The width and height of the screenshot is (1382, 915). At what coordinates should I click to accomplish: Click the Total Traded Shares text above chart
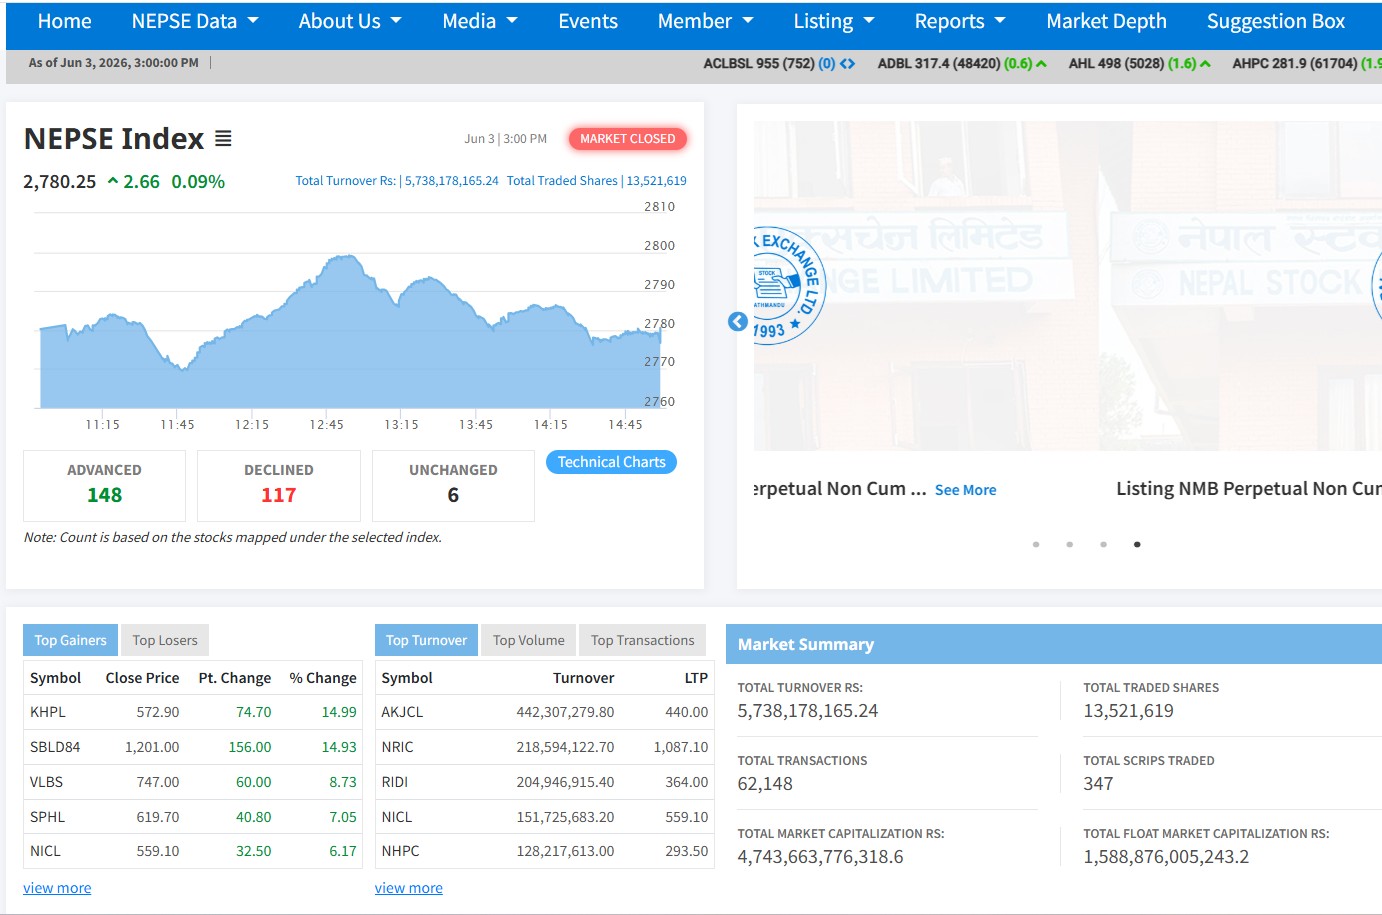[x=596, y=181]
